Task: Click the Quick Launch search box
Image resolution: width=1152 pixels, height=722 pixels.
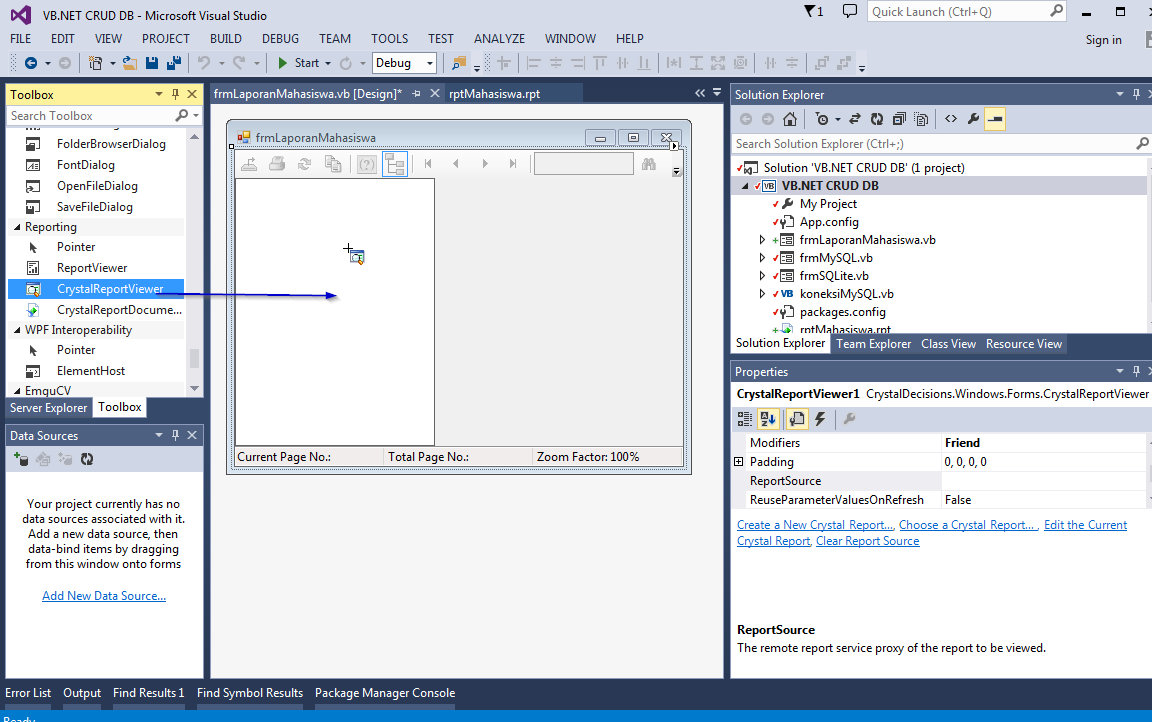Action: (967, 11)
